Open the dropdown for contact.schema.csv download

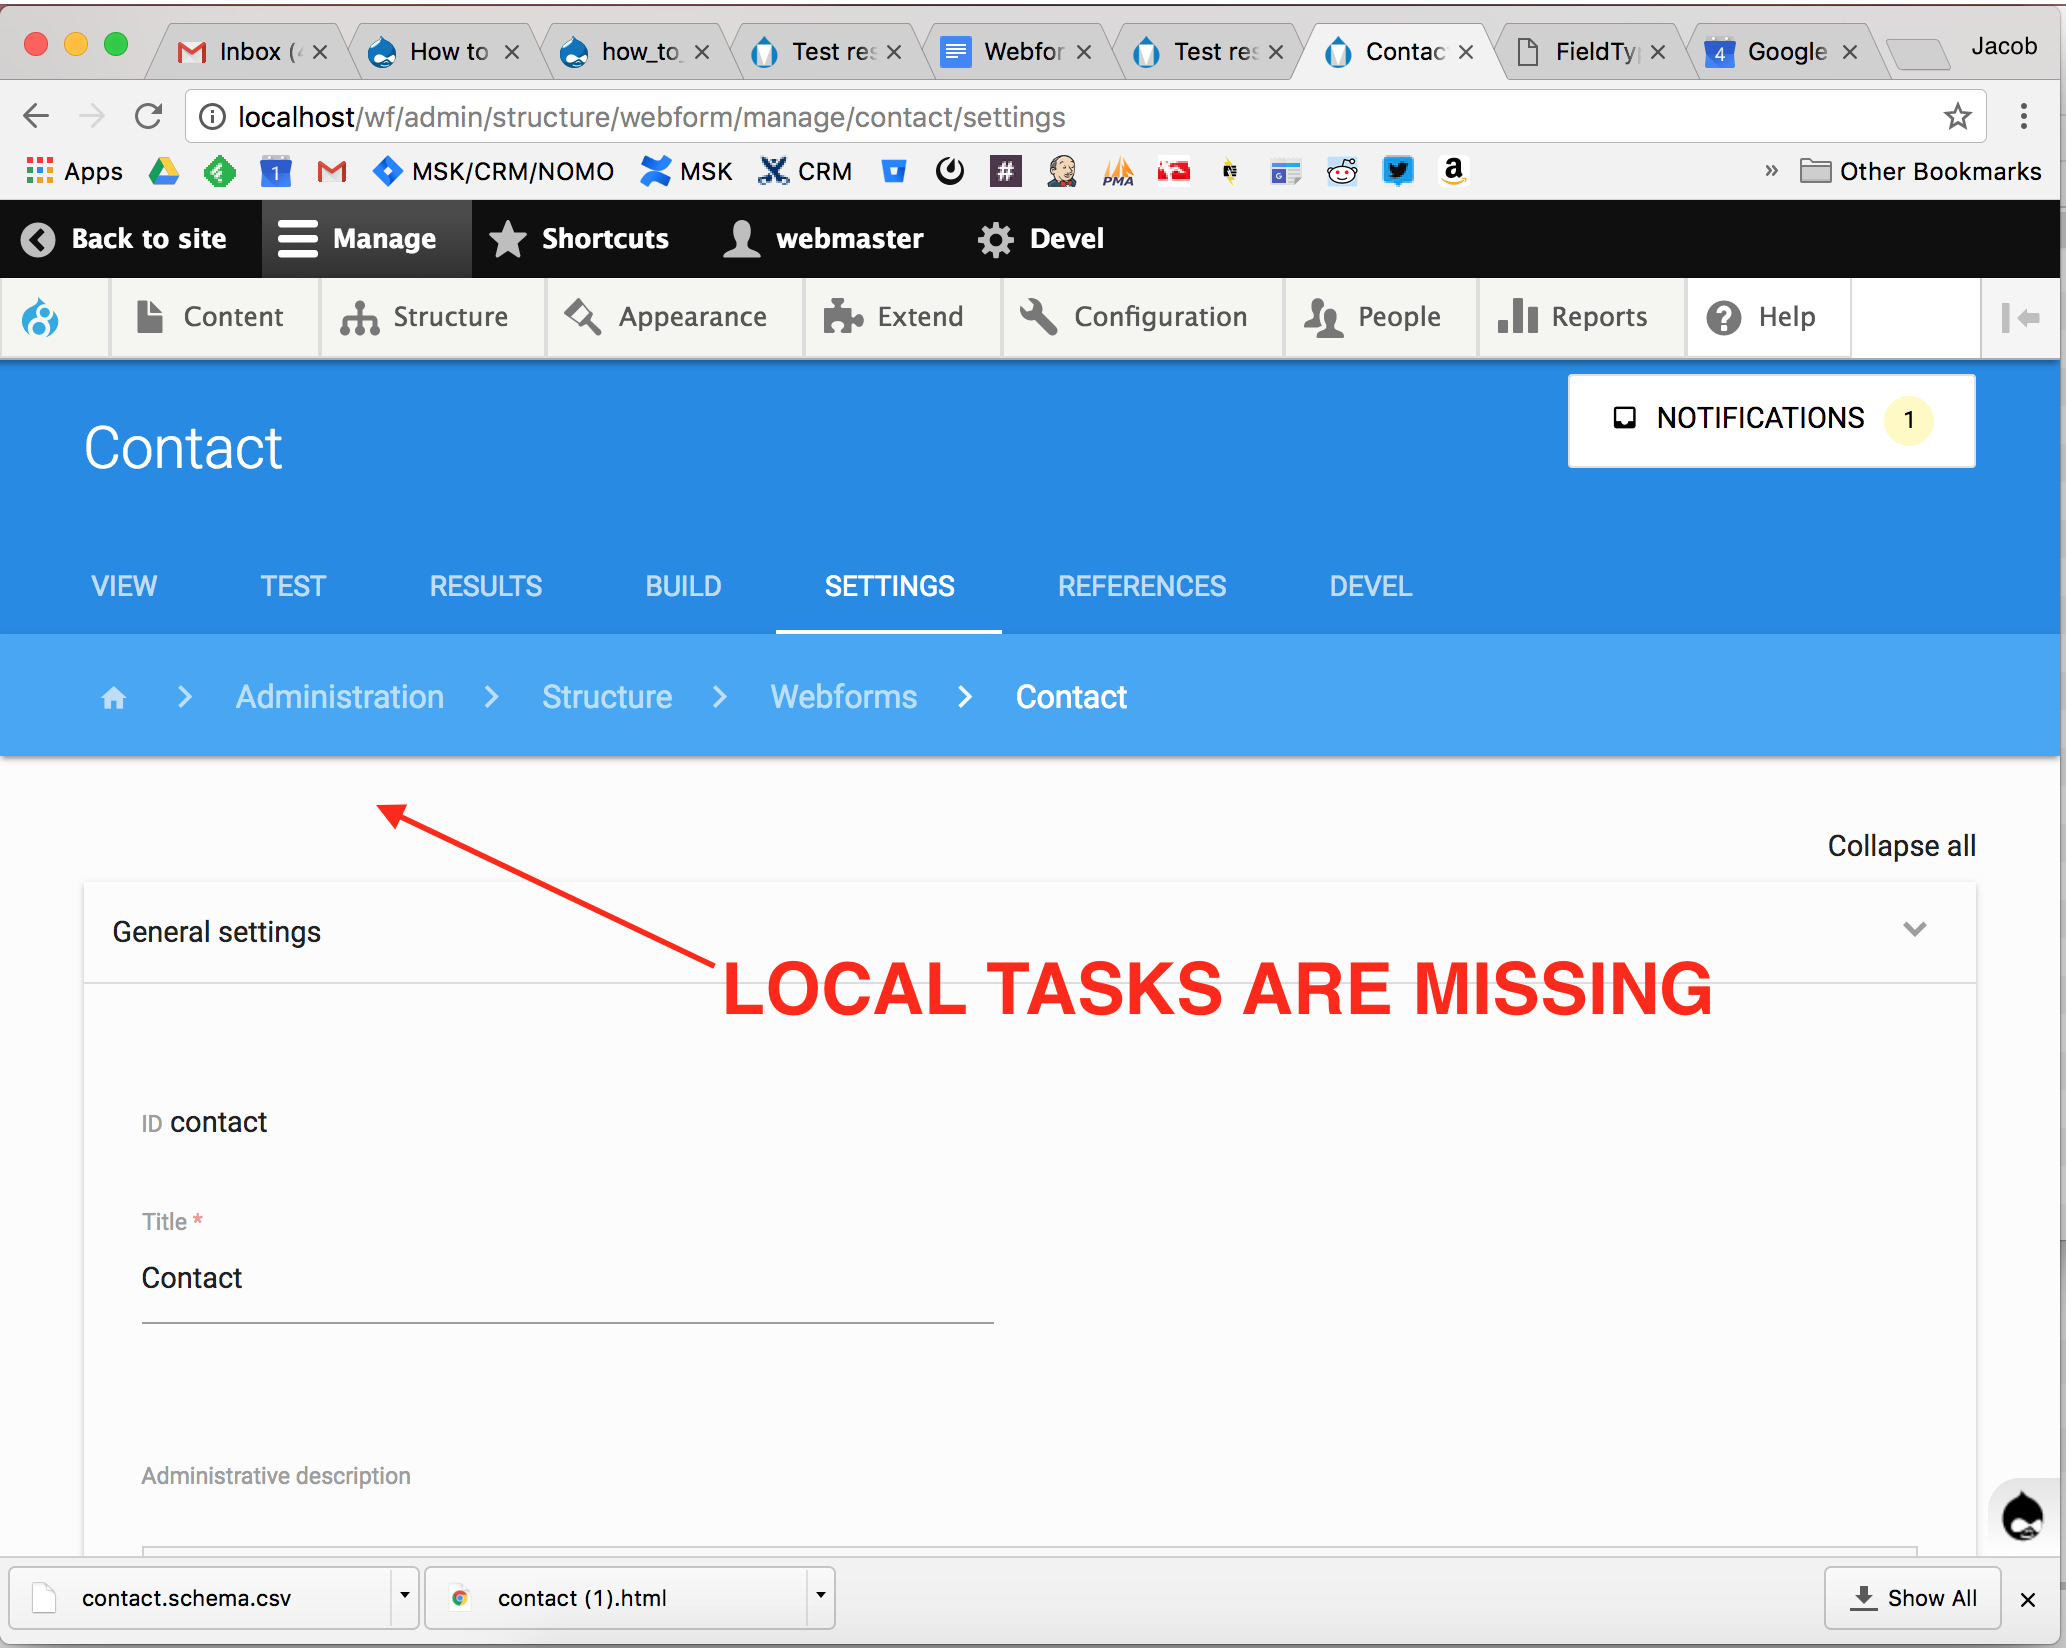(x=404, y=1597)
